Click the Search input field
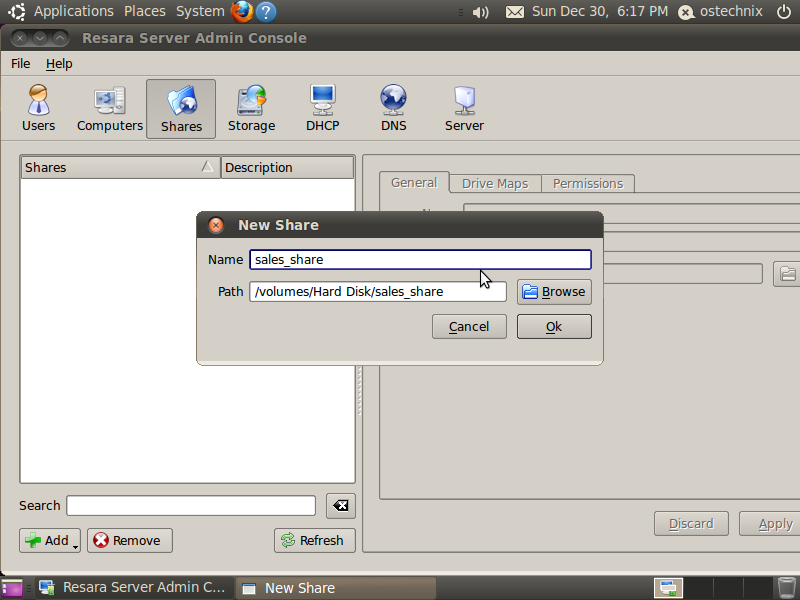800x600 pixels. pyautogui.click(x=191, y=506)
